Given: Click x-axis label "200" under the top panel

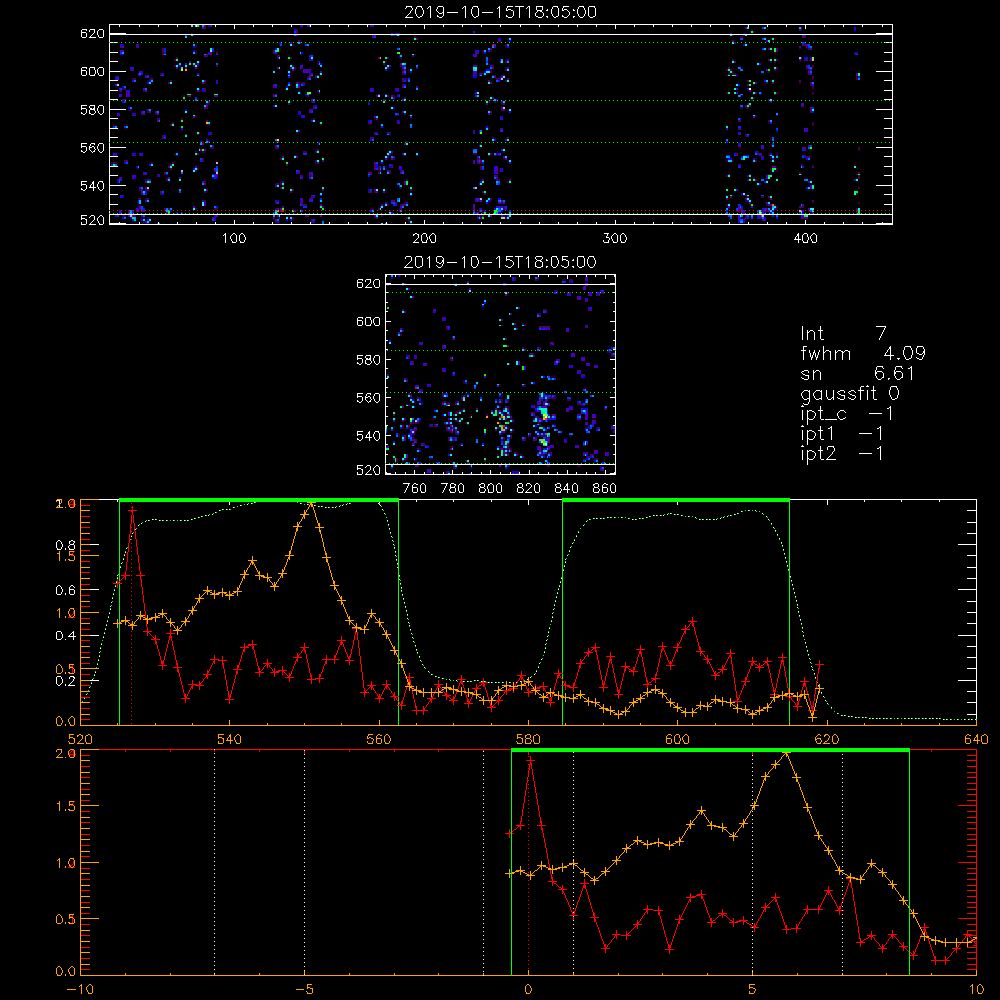Looking at the screenshot, I should point(424,239).
